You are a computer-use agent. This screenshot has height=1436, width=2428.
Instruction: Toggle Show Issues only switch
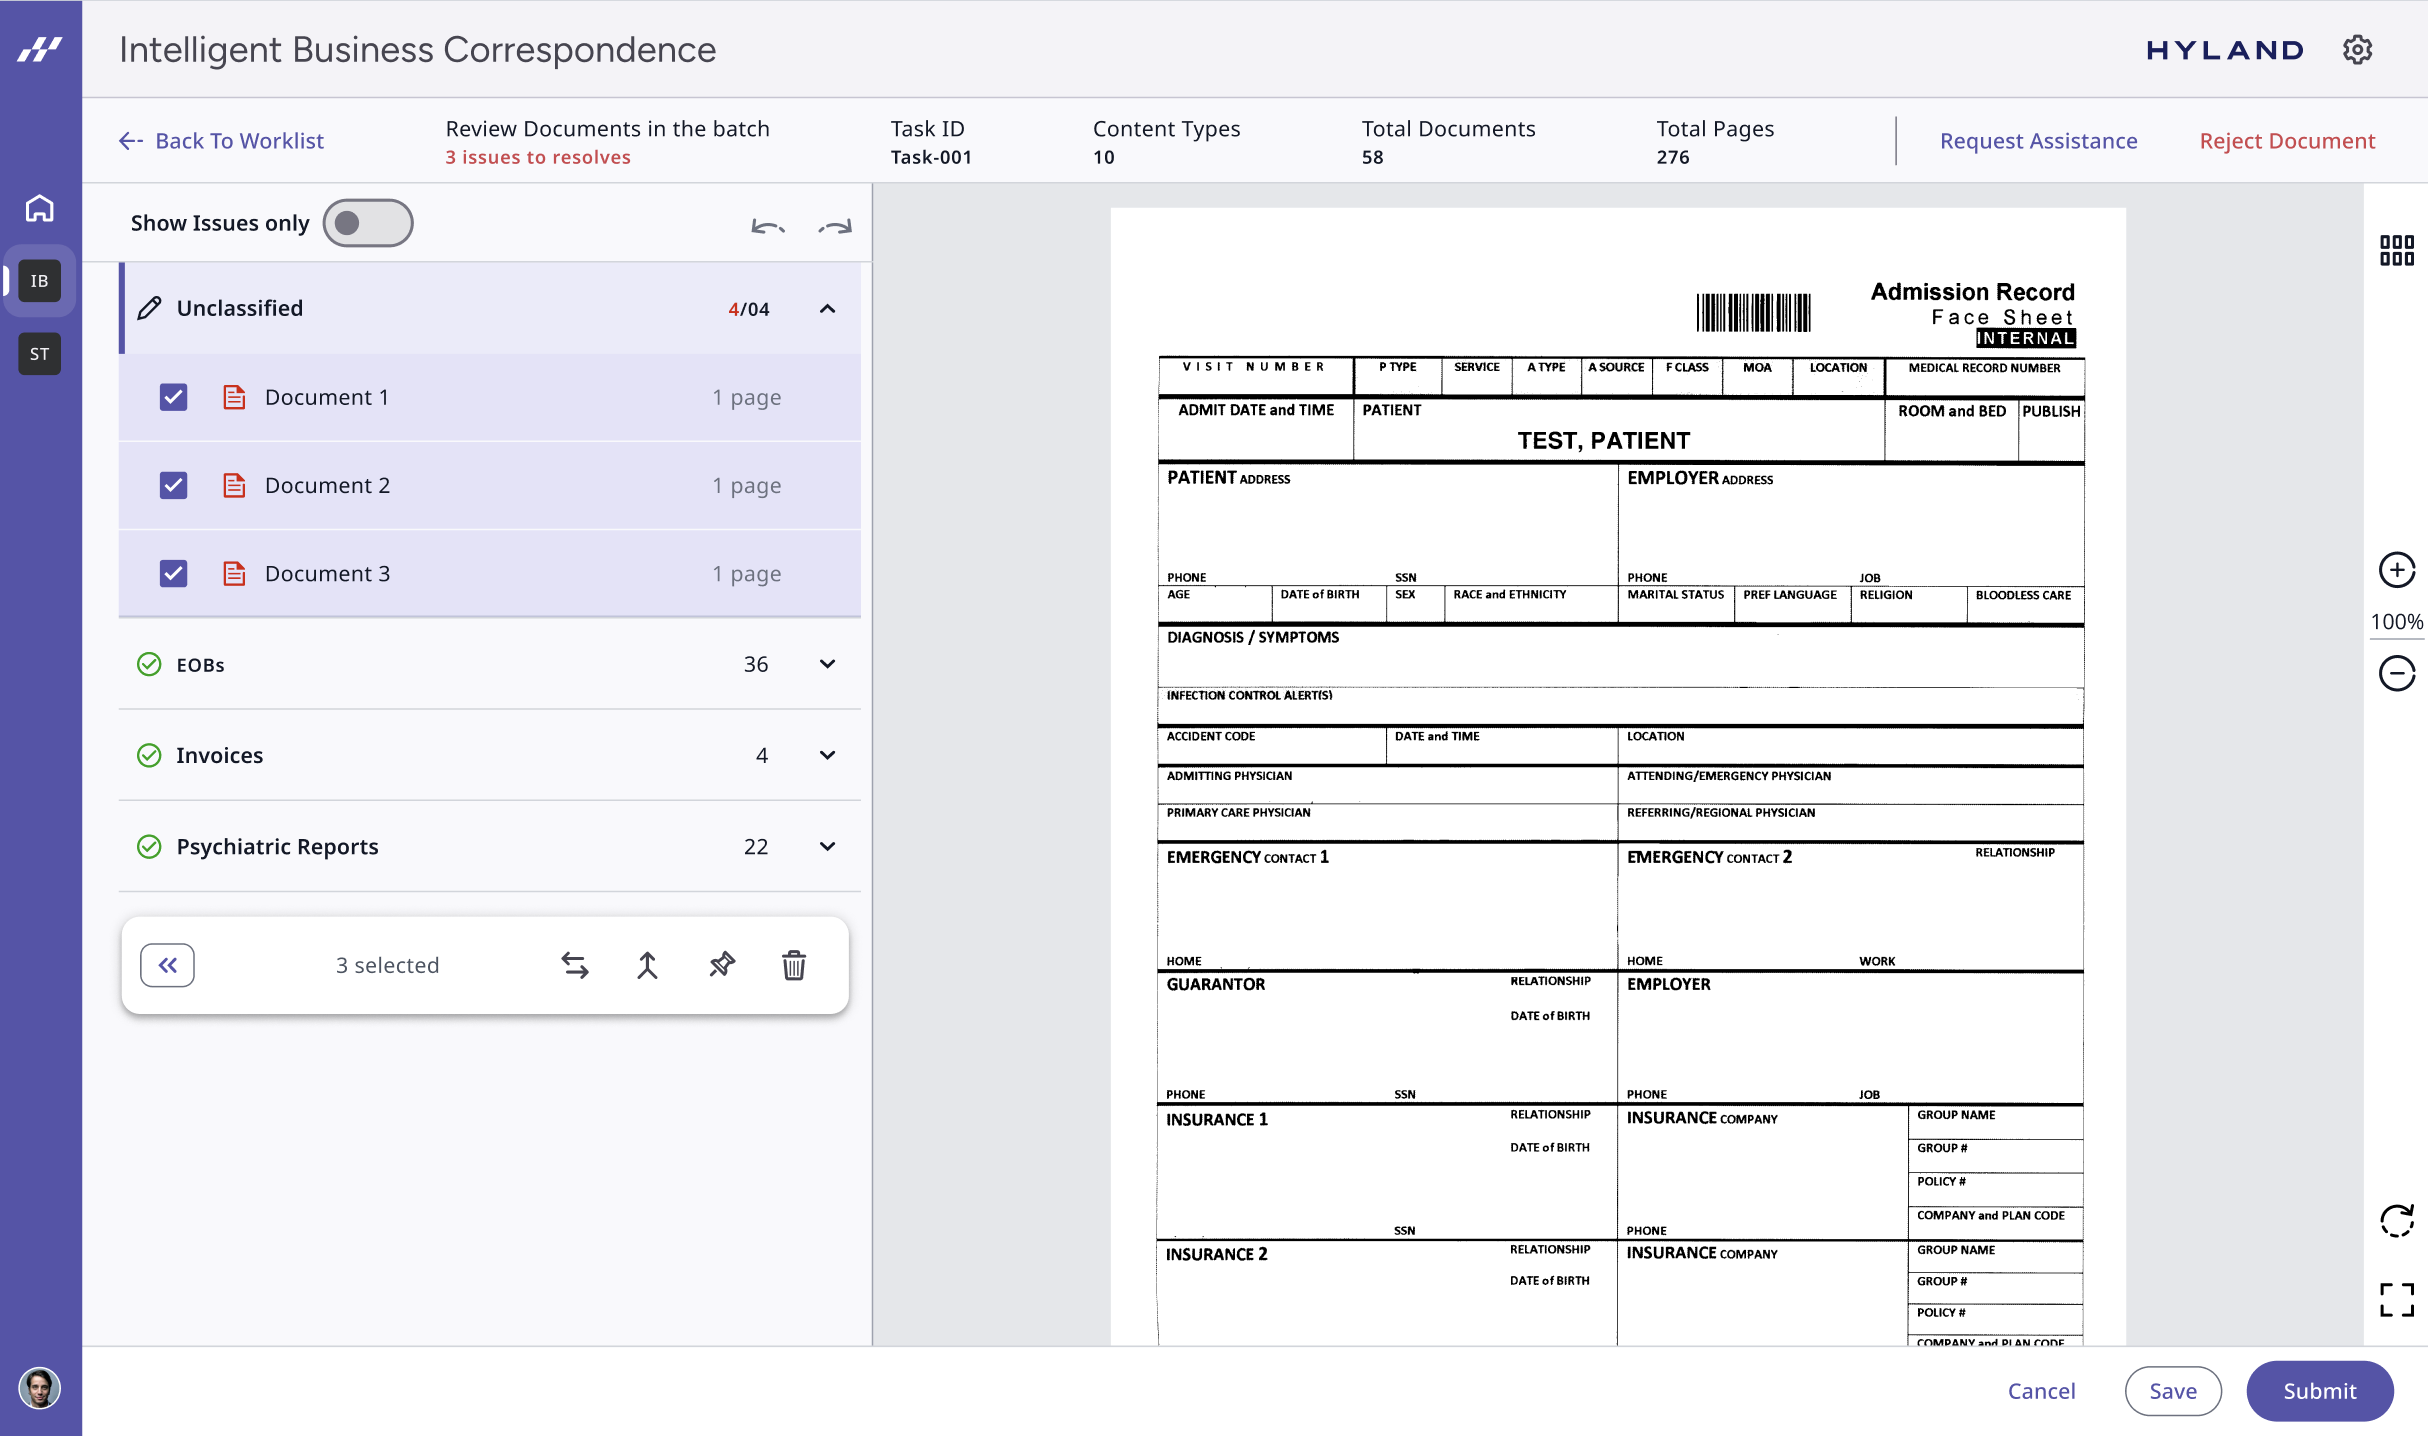pyautogui.click(x=367, y=223)
